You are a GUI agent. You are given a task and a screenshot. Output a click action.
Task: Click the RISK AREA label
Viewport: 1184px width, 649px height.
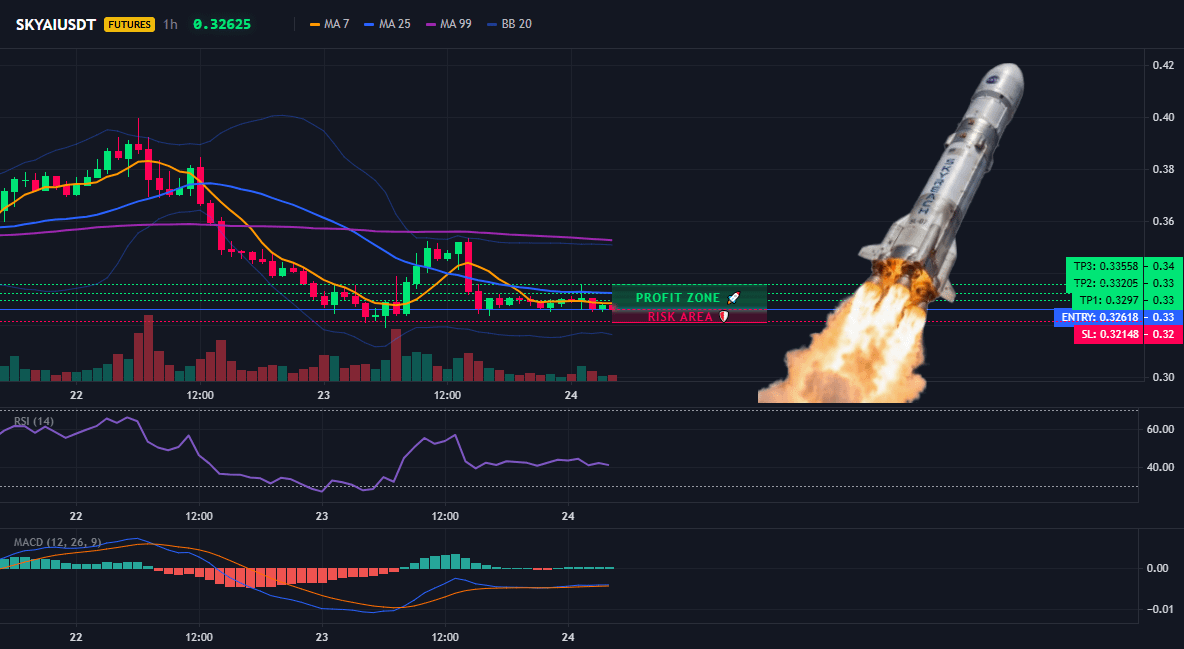(x=680, y=317)
